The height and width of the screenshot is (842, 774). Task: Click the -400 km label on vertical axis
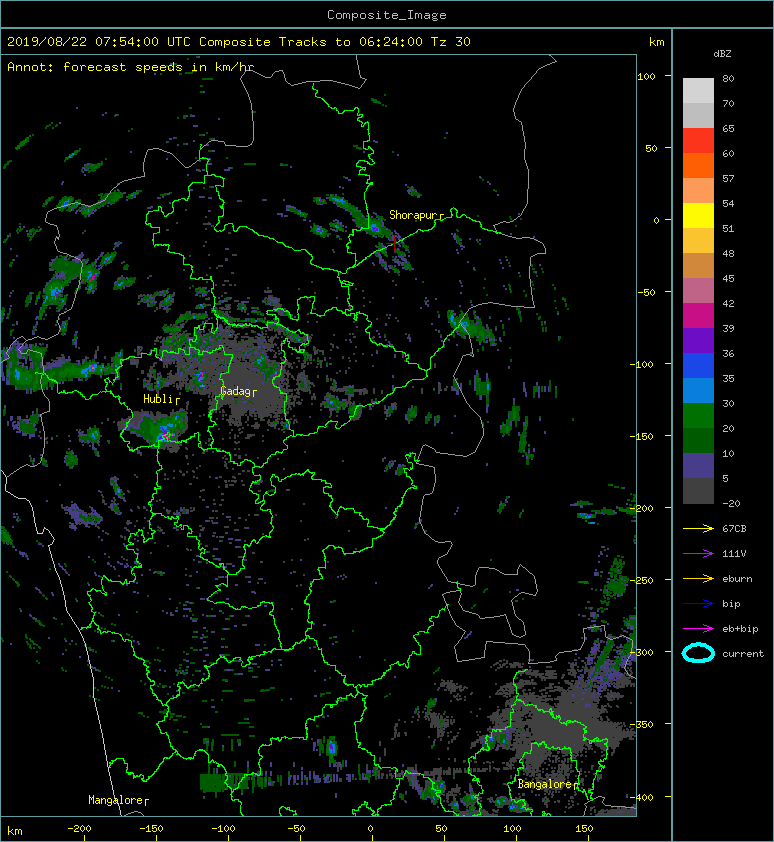pos(643,797)
